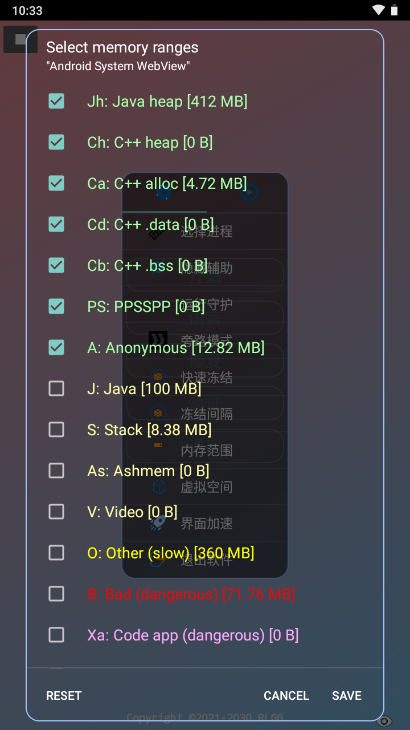Enable the B: Bad (dangerous) range
The image size is (410, 730).
coord(56,594)
